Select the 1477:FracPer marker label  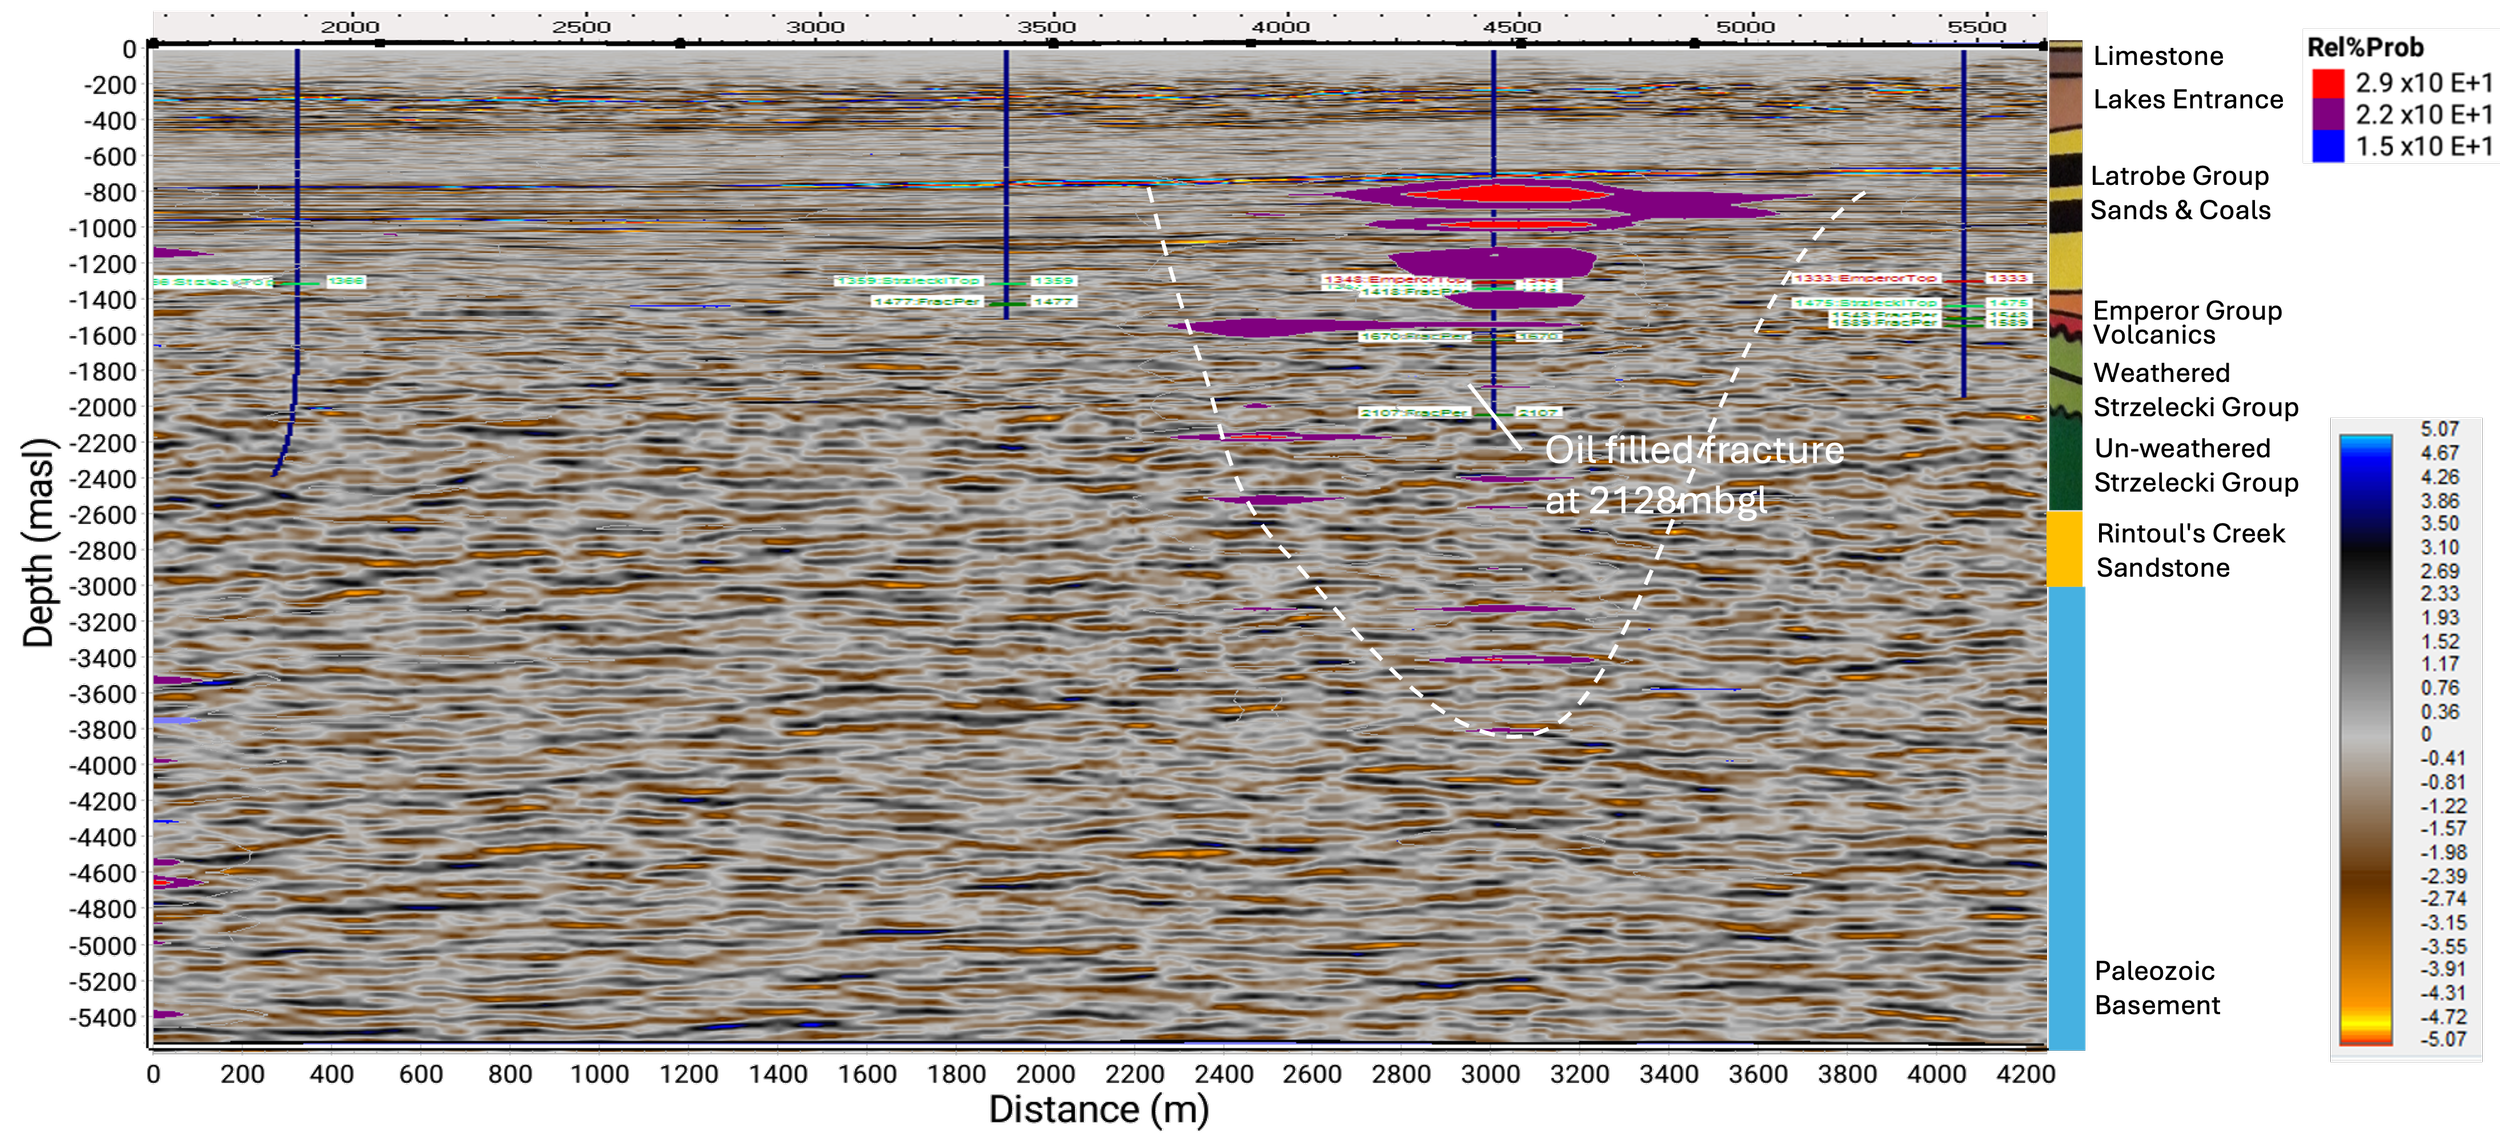(927, 301)
